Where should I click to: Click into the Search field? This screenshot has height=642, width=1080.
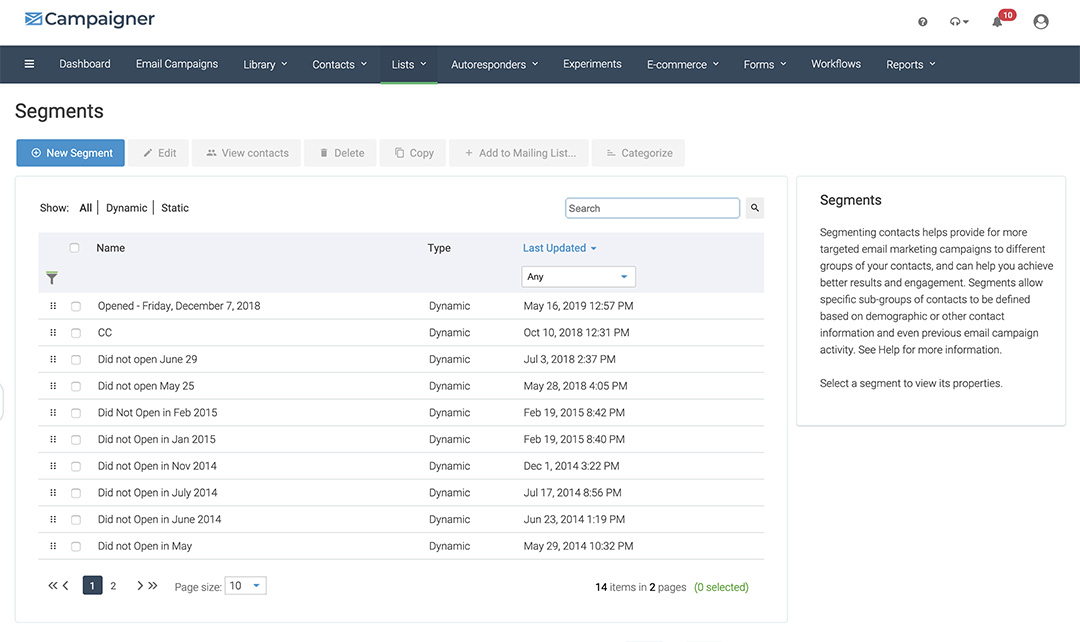pos(652,208)
